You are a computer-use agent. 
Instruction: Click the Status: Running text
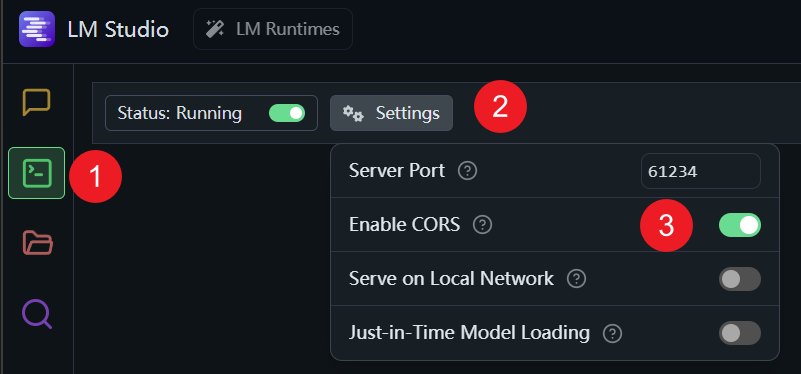pos(179,113)
